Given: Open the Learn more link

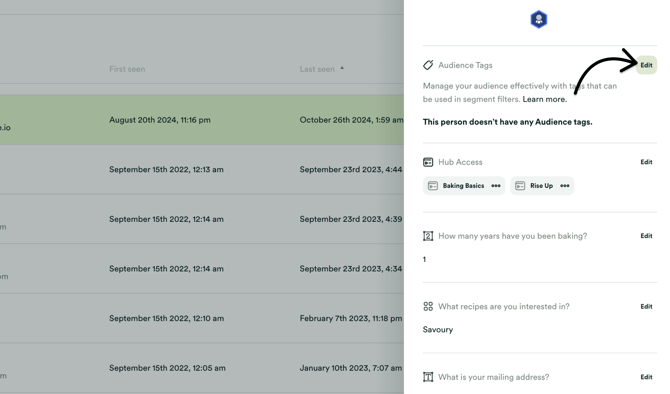Looking at the screenshot, I should (x=544, y=99).
